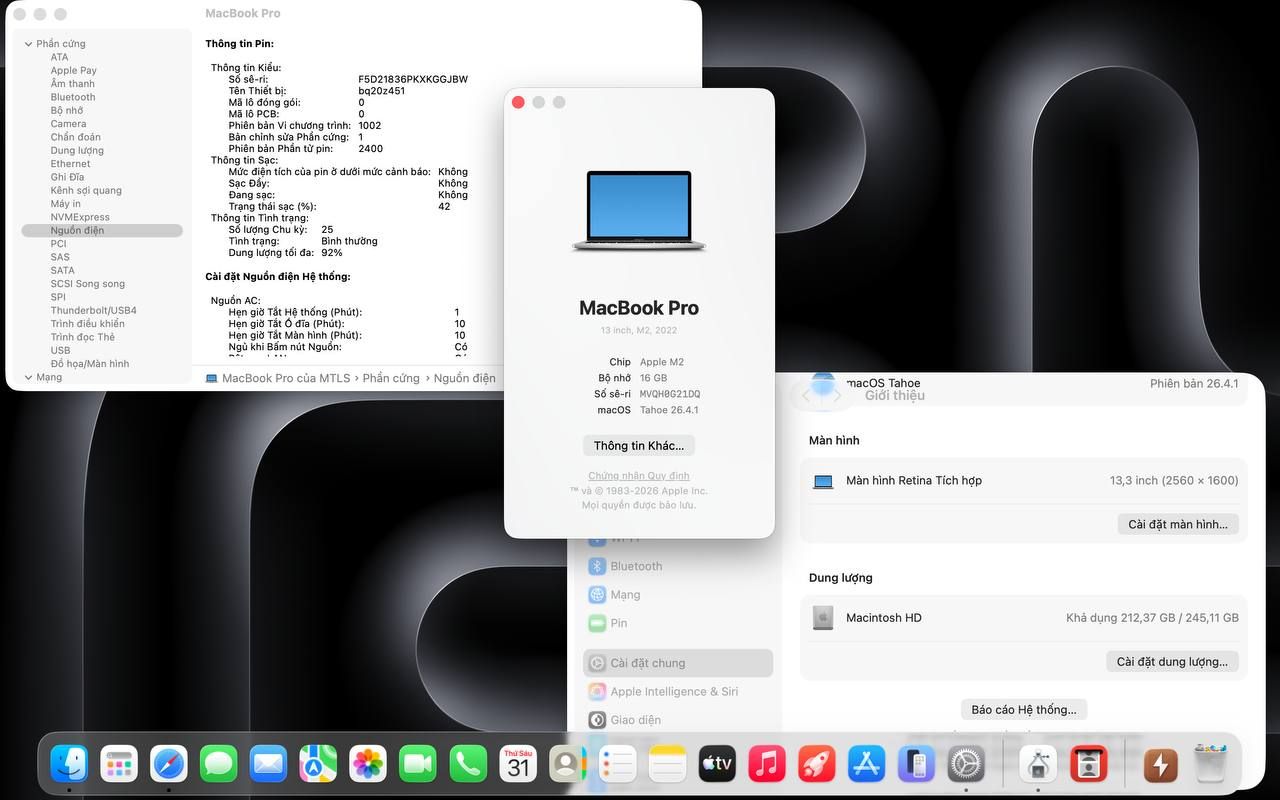Open Photos from the Dock
The image size is (1280, 800).
point(368,765)
